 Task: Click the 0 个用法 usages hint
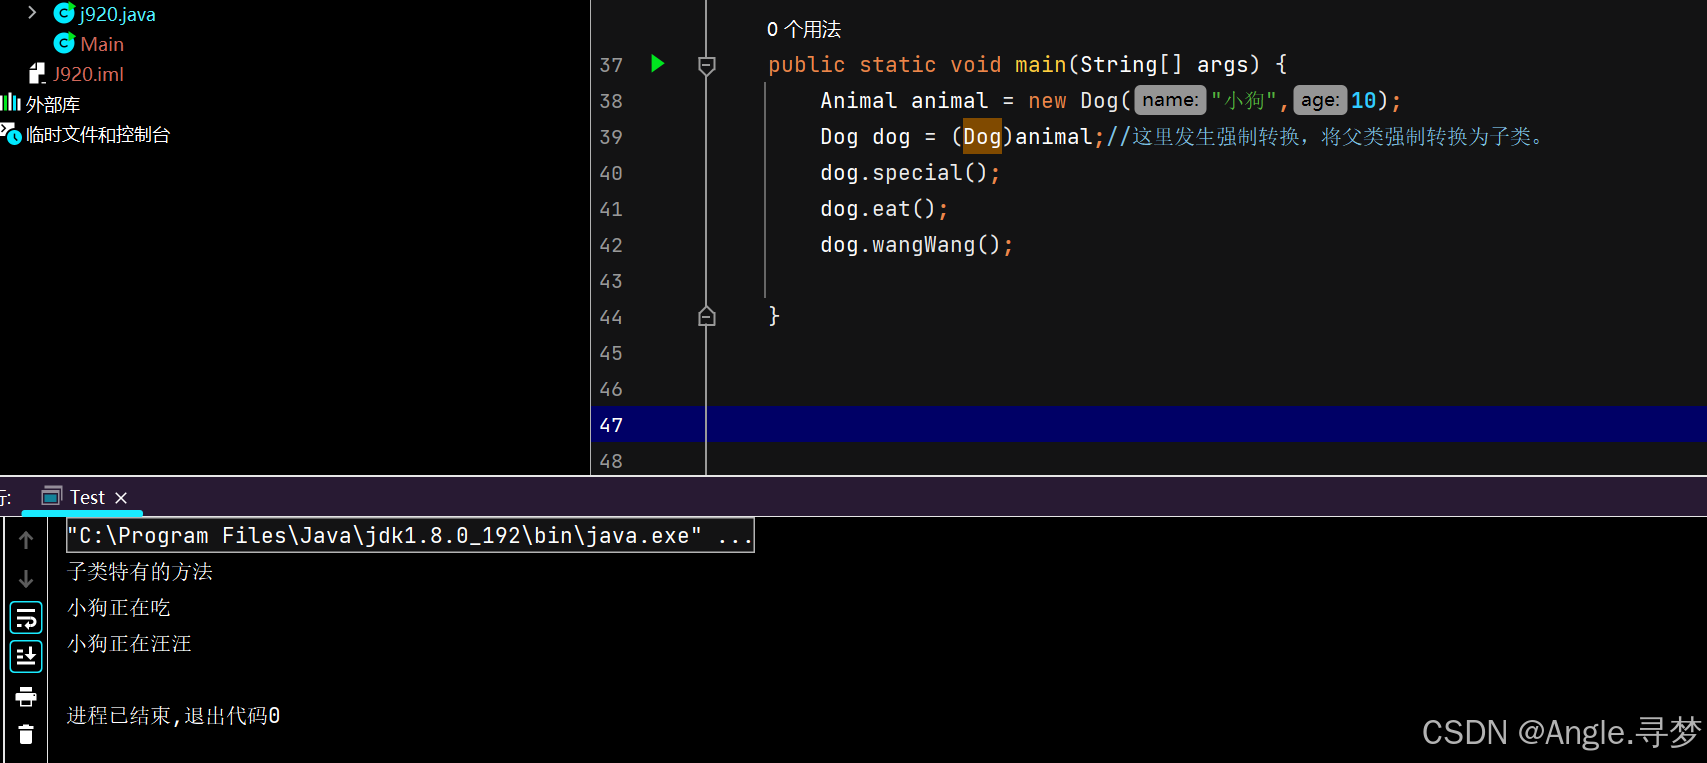click(804, 29)
